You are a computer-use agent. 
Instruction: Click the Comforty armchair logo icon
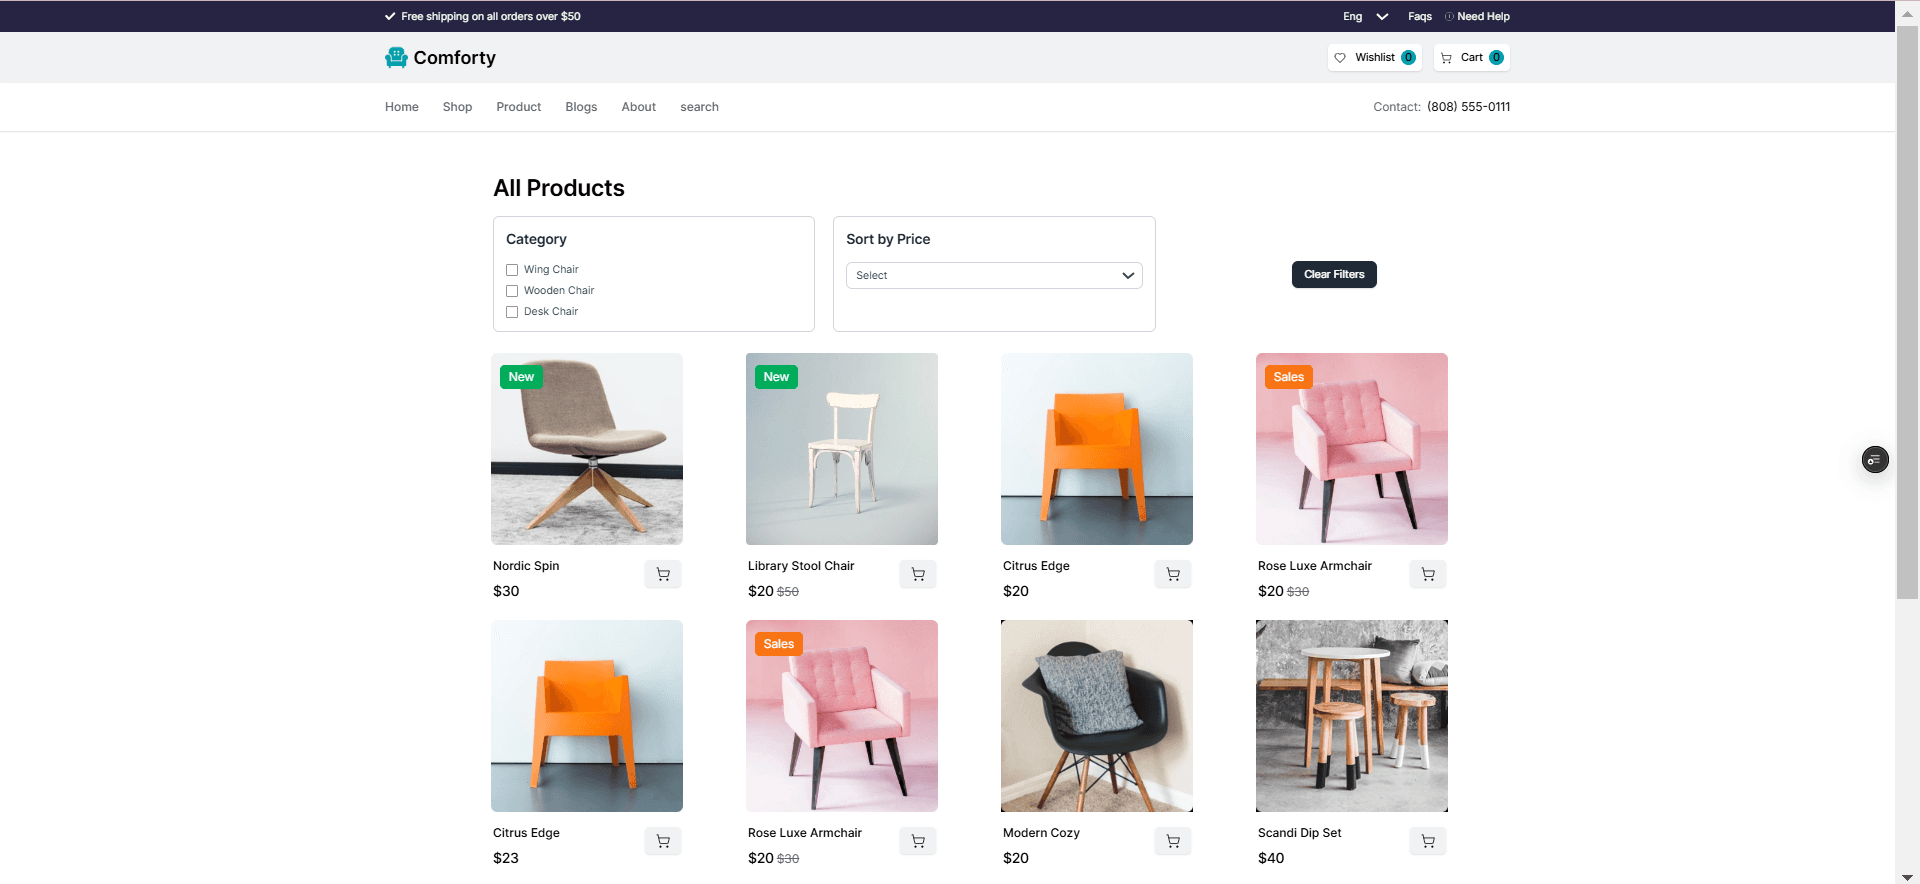396,58
